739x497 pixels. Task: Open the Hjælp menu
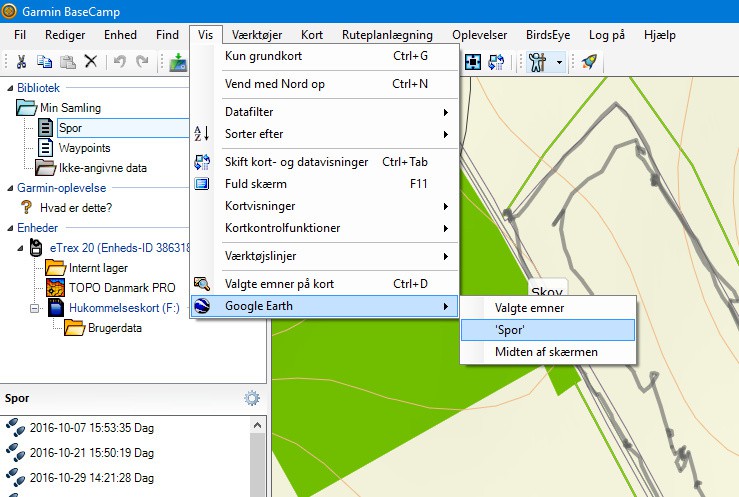660,35
